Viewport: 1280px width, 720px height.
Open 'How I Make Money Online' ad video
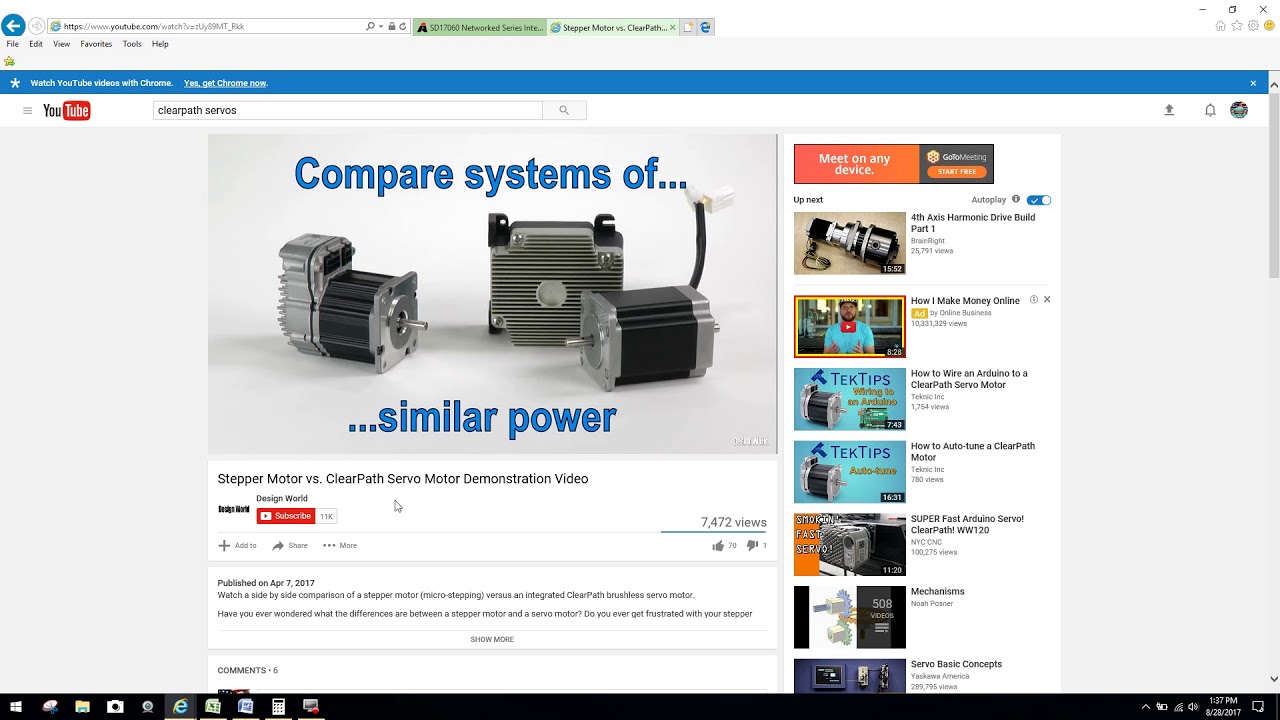coord(850,326)
